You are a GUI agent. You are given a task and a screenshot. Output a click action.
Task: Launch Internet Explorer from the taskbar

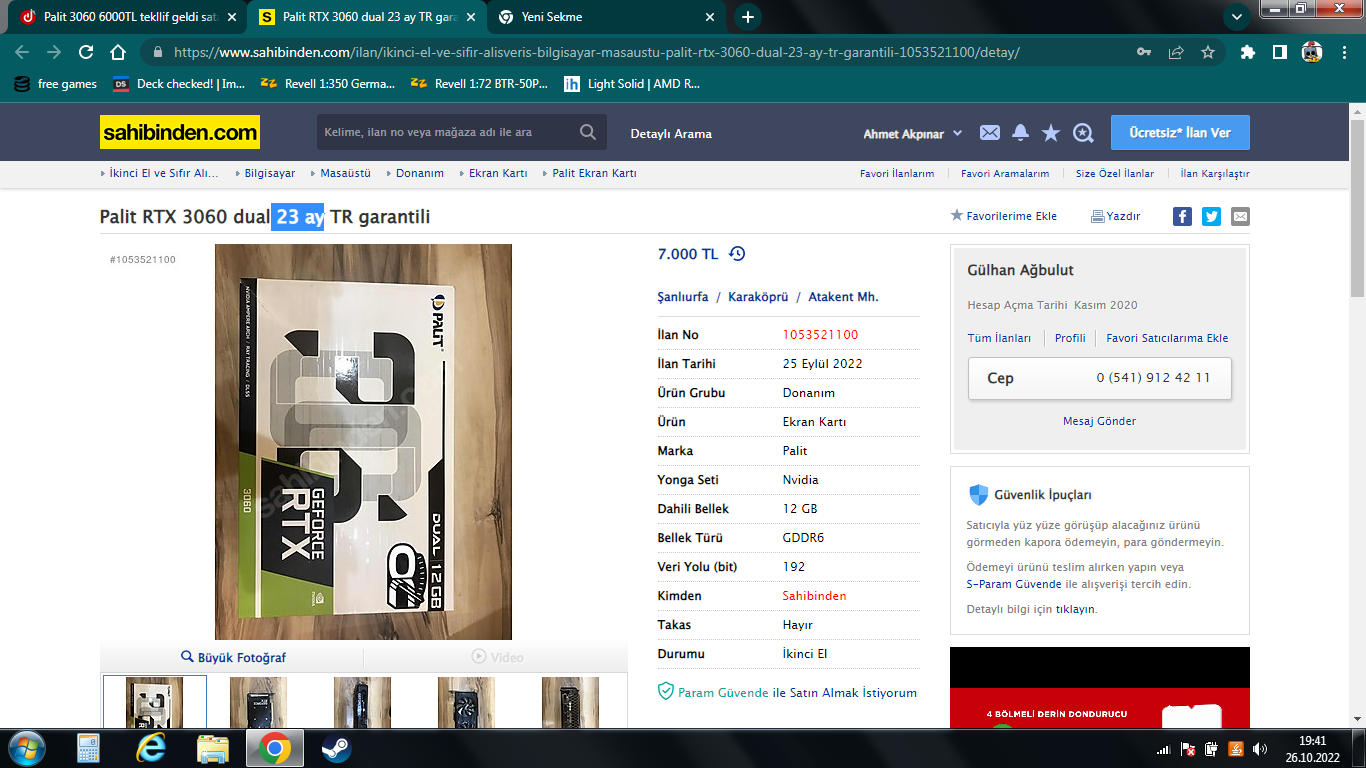click(x=151, y=748)
